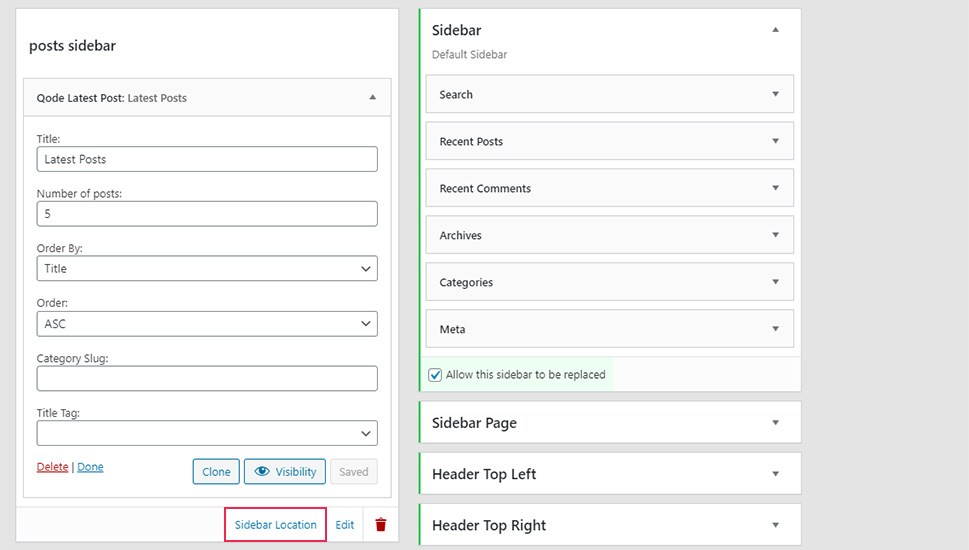
Task: Focus the Category Slug input field
Action: pos(207,378)
